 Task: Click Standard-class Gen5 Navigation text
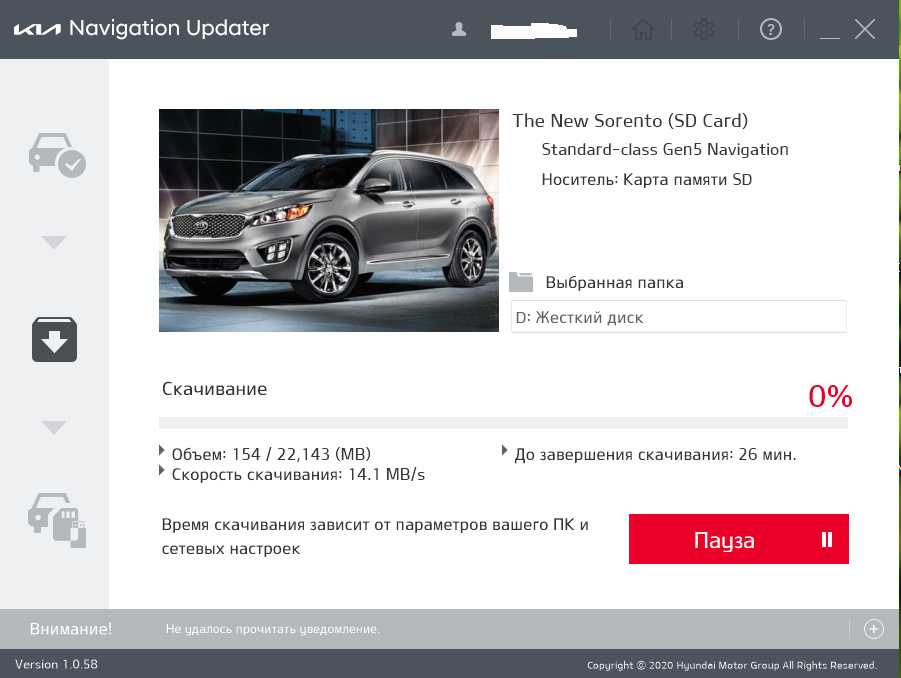pyautogui.click(x=665, y=149)
